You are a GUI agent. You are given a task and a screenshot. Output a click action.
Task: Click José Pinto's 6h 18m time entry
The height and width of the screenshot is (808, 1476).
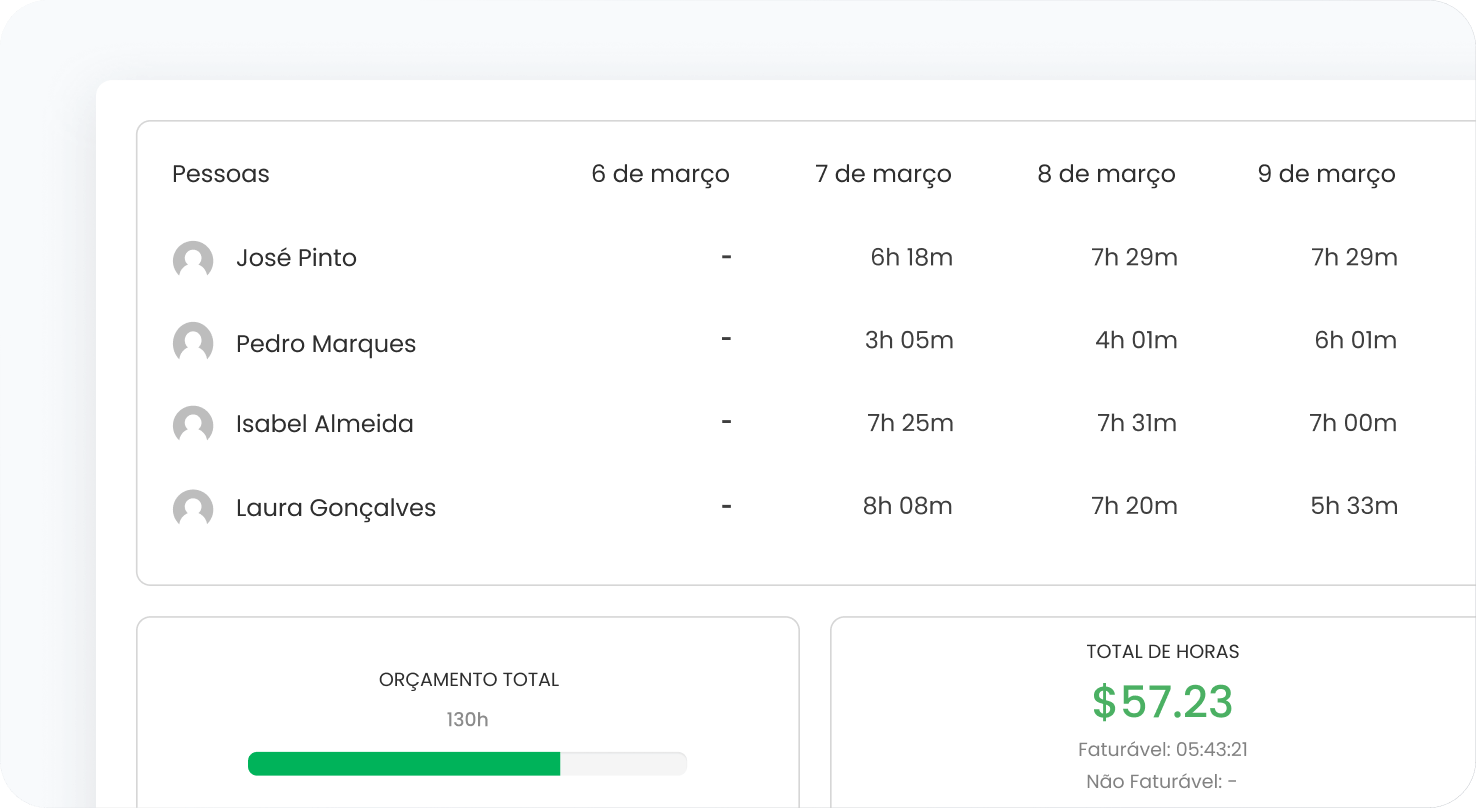911,258
